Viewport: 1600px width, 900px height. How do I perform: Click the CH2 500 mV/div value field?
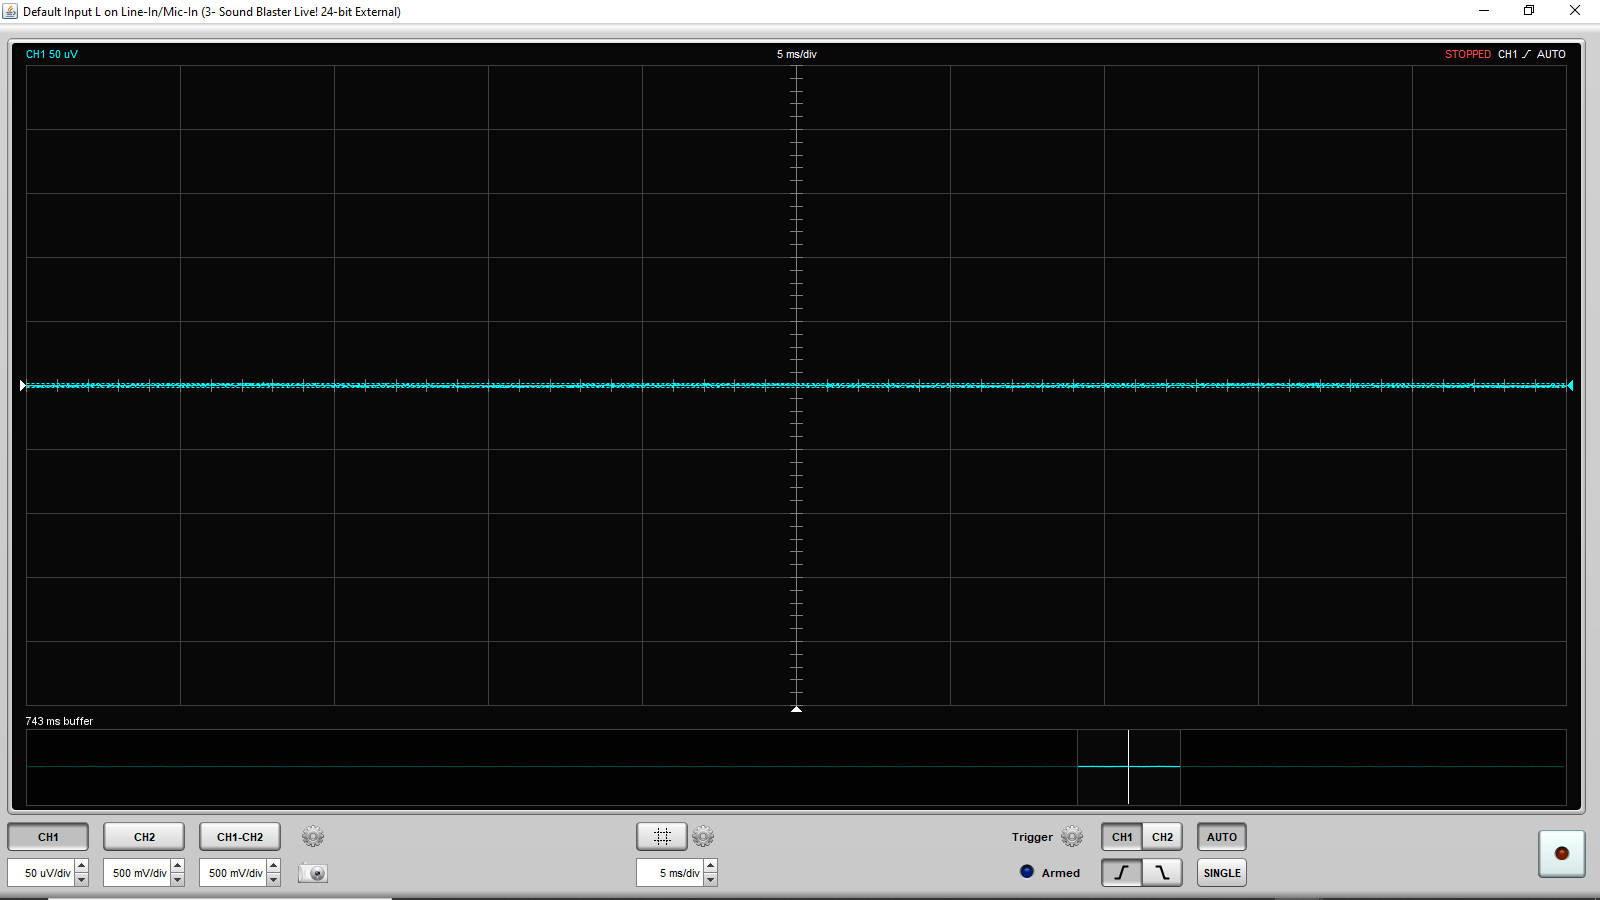click(138, 873)
